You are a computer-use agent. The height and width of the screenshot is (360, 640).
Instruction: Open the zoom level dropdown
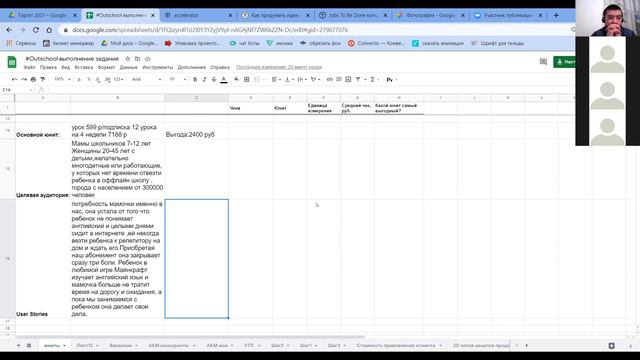pyautogui.click(x=62, y=79)
